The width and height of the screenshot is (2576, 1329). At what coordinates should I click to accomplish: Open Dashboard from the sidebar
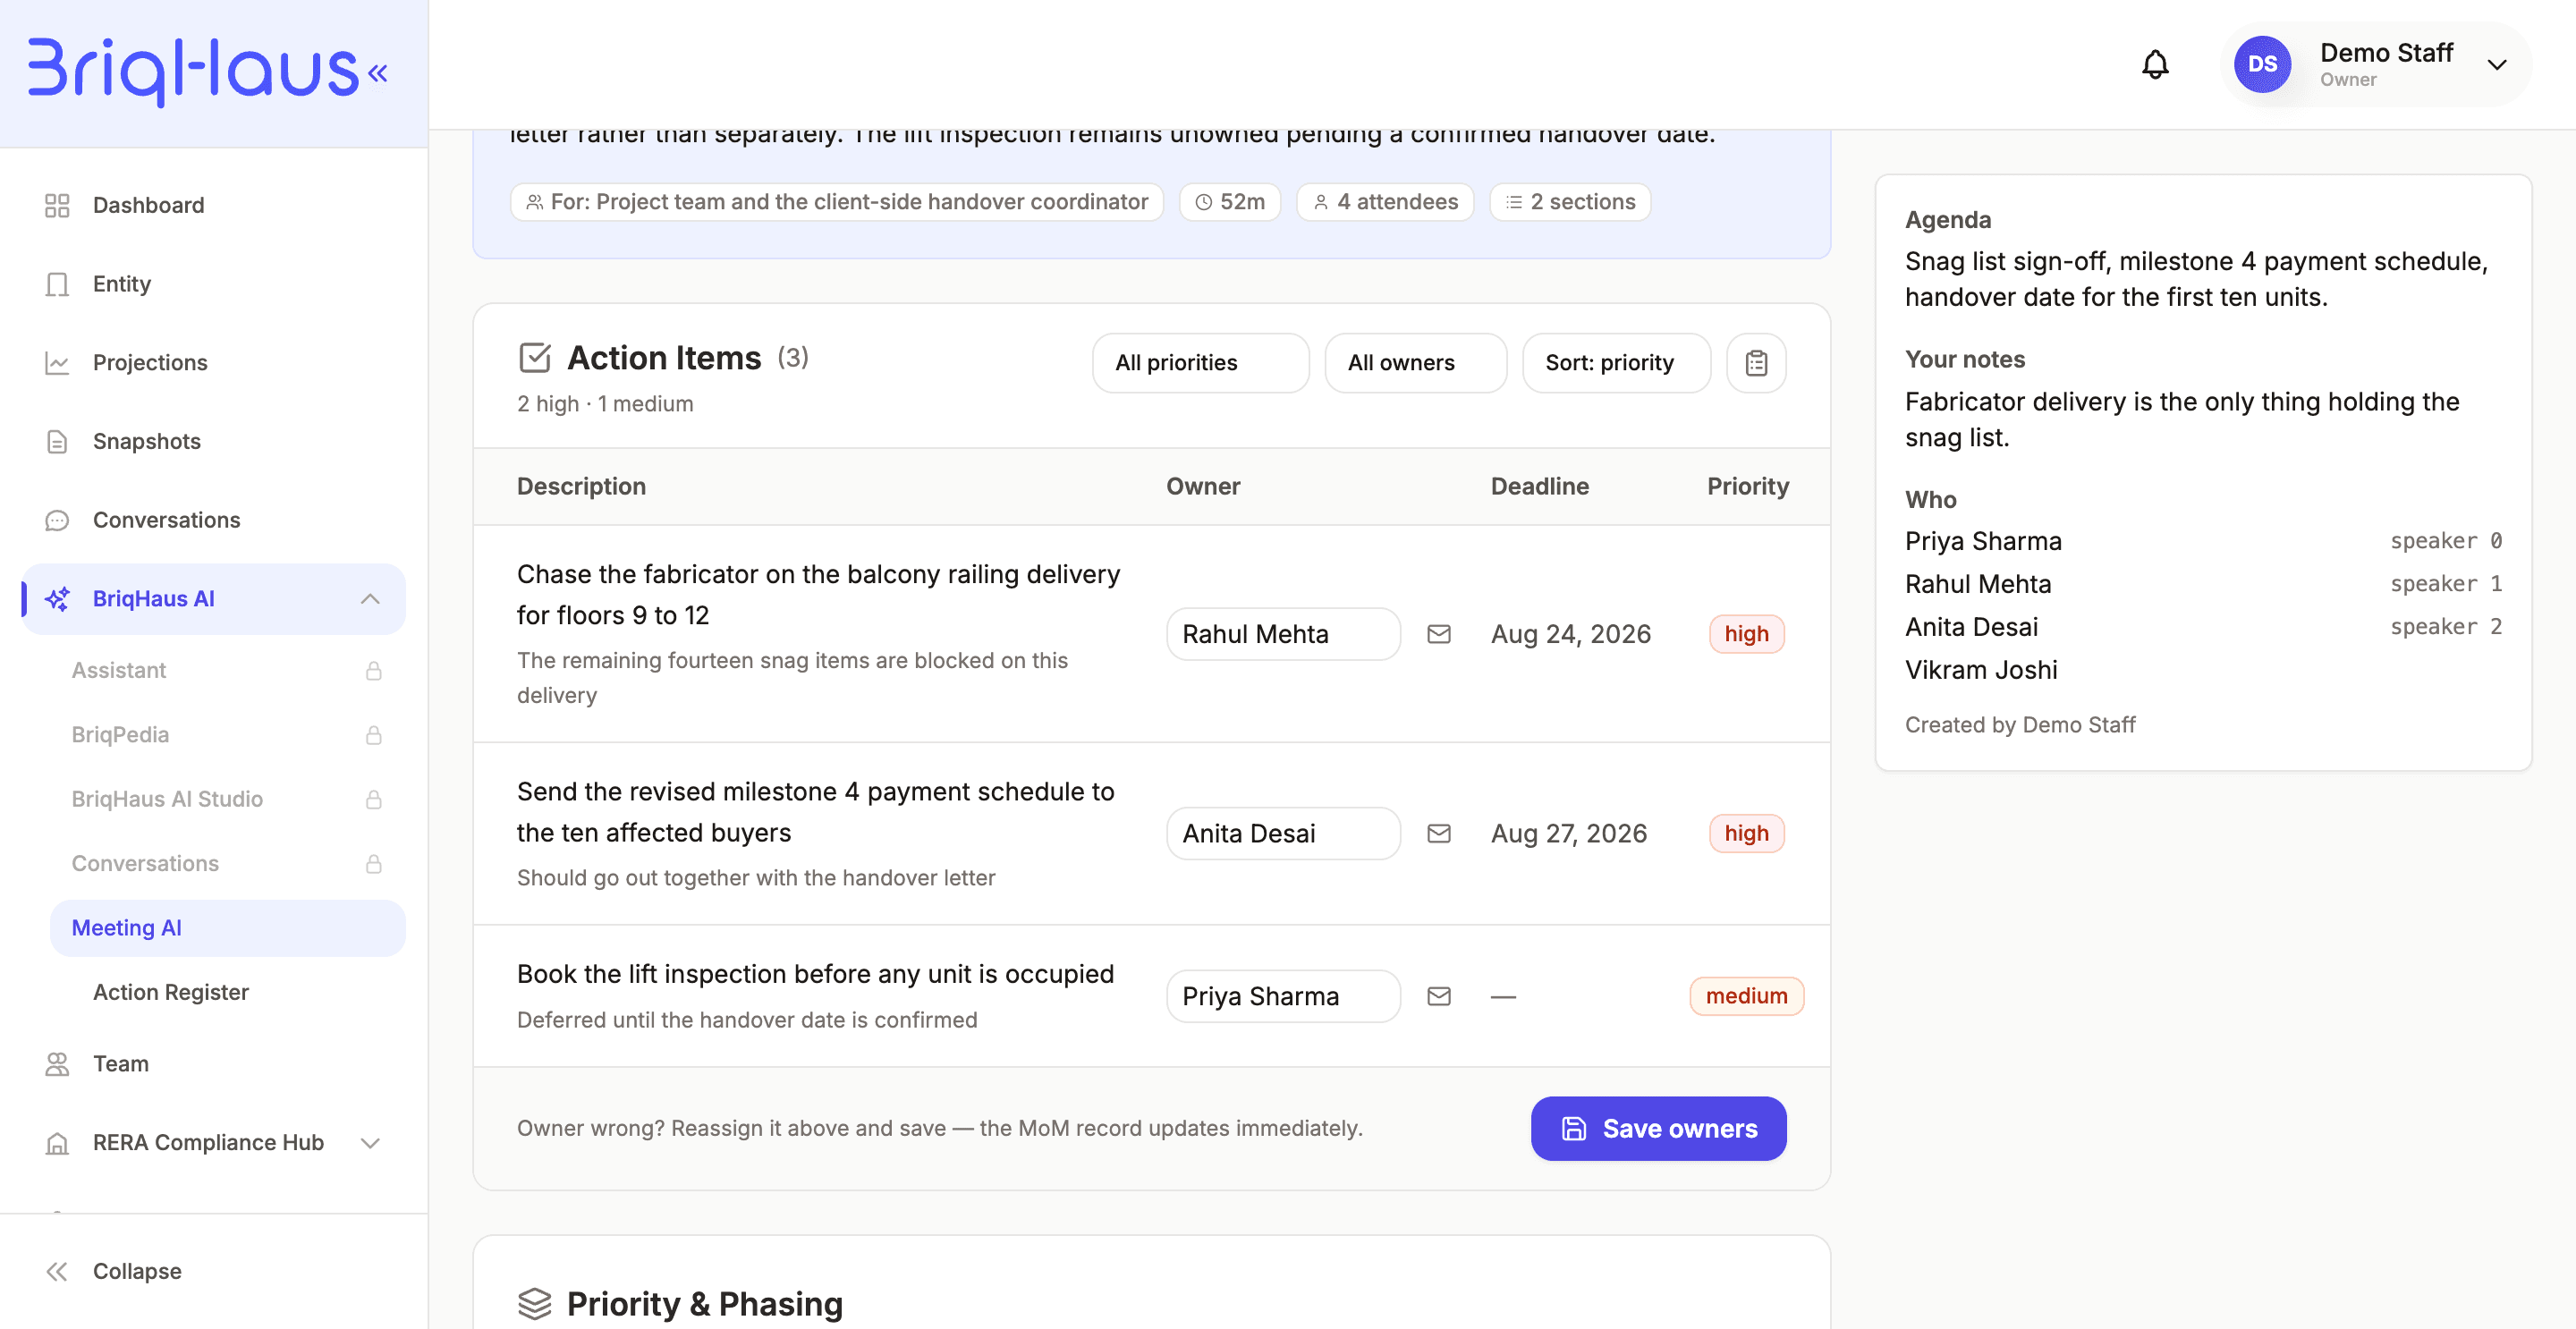click(213, 205)
